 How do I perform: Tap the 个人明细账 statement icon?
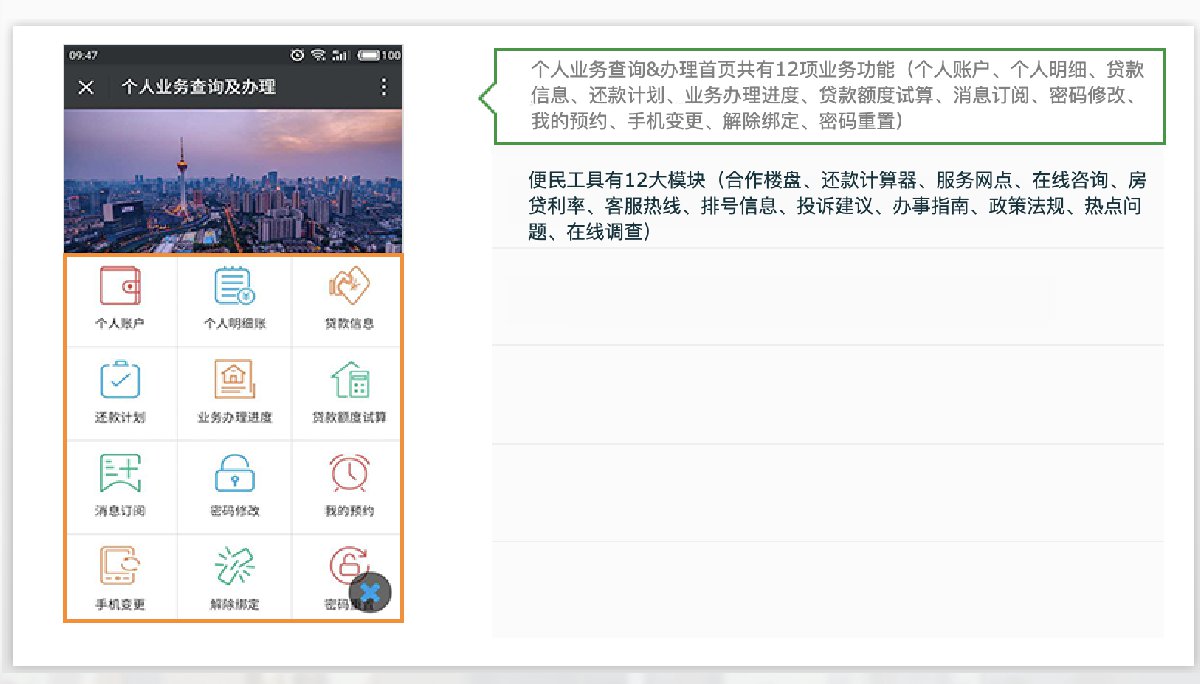click(x=234, y=288)
